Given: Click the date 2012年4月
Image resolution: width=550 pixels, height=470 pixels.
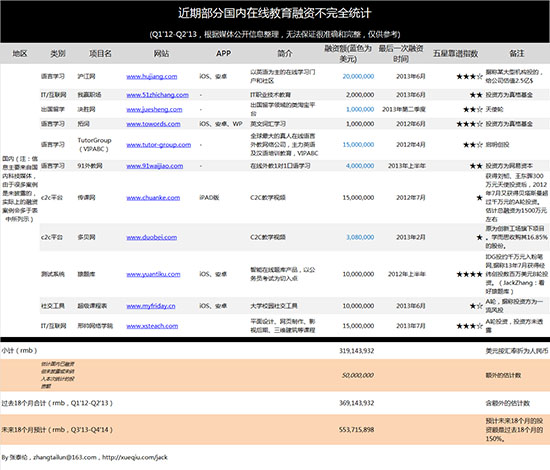Looking at the screenshot, I should pos(411,145).
